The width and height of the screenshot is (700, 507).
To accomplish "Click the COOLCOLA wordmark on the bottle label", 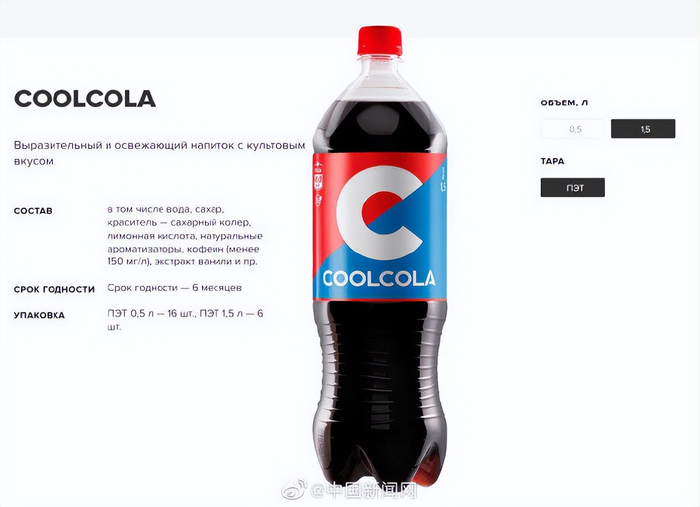I will pos(379,278).
